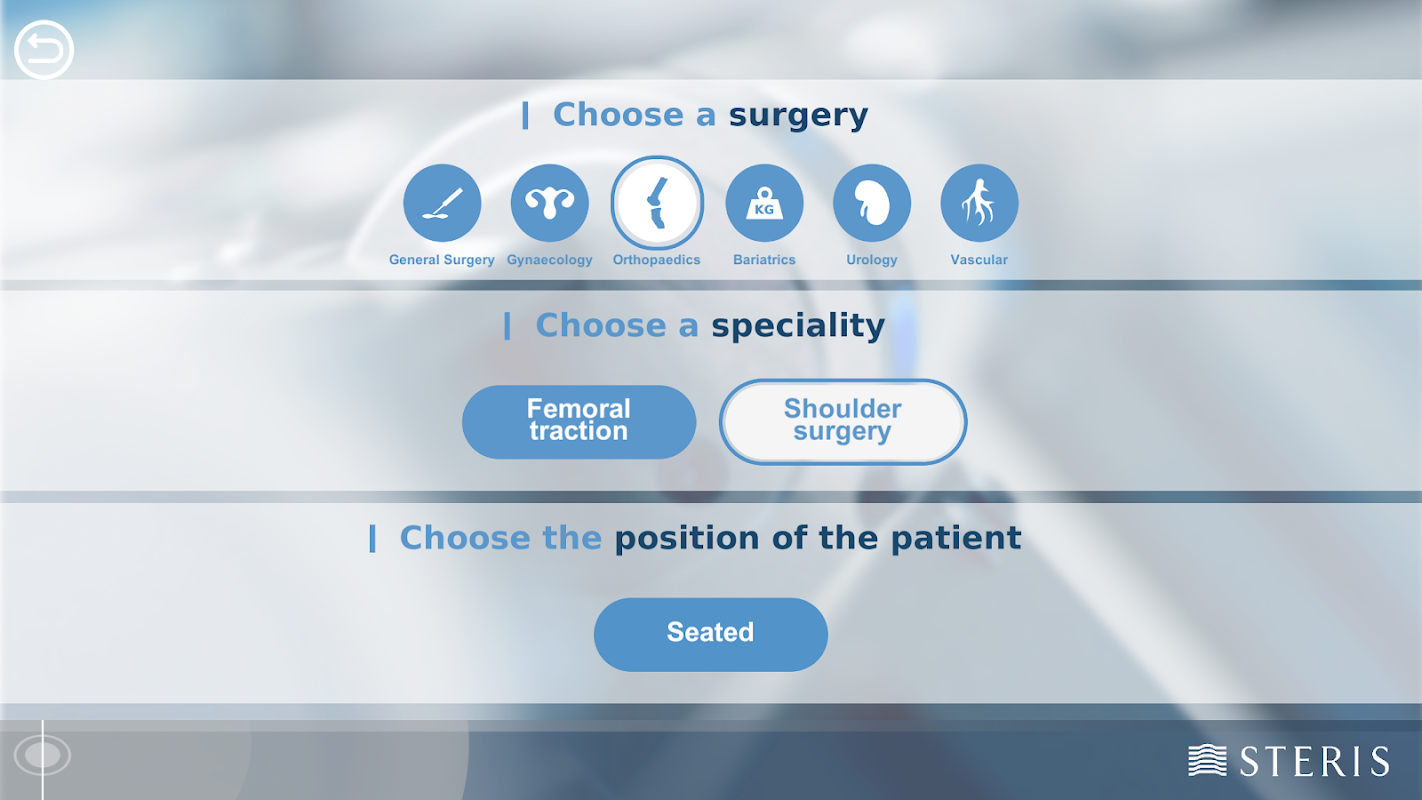Viewport: 1422px width, 800px height.
Task: Click the Orthopaedics knee joint icon
Action: tap(657, 203)
